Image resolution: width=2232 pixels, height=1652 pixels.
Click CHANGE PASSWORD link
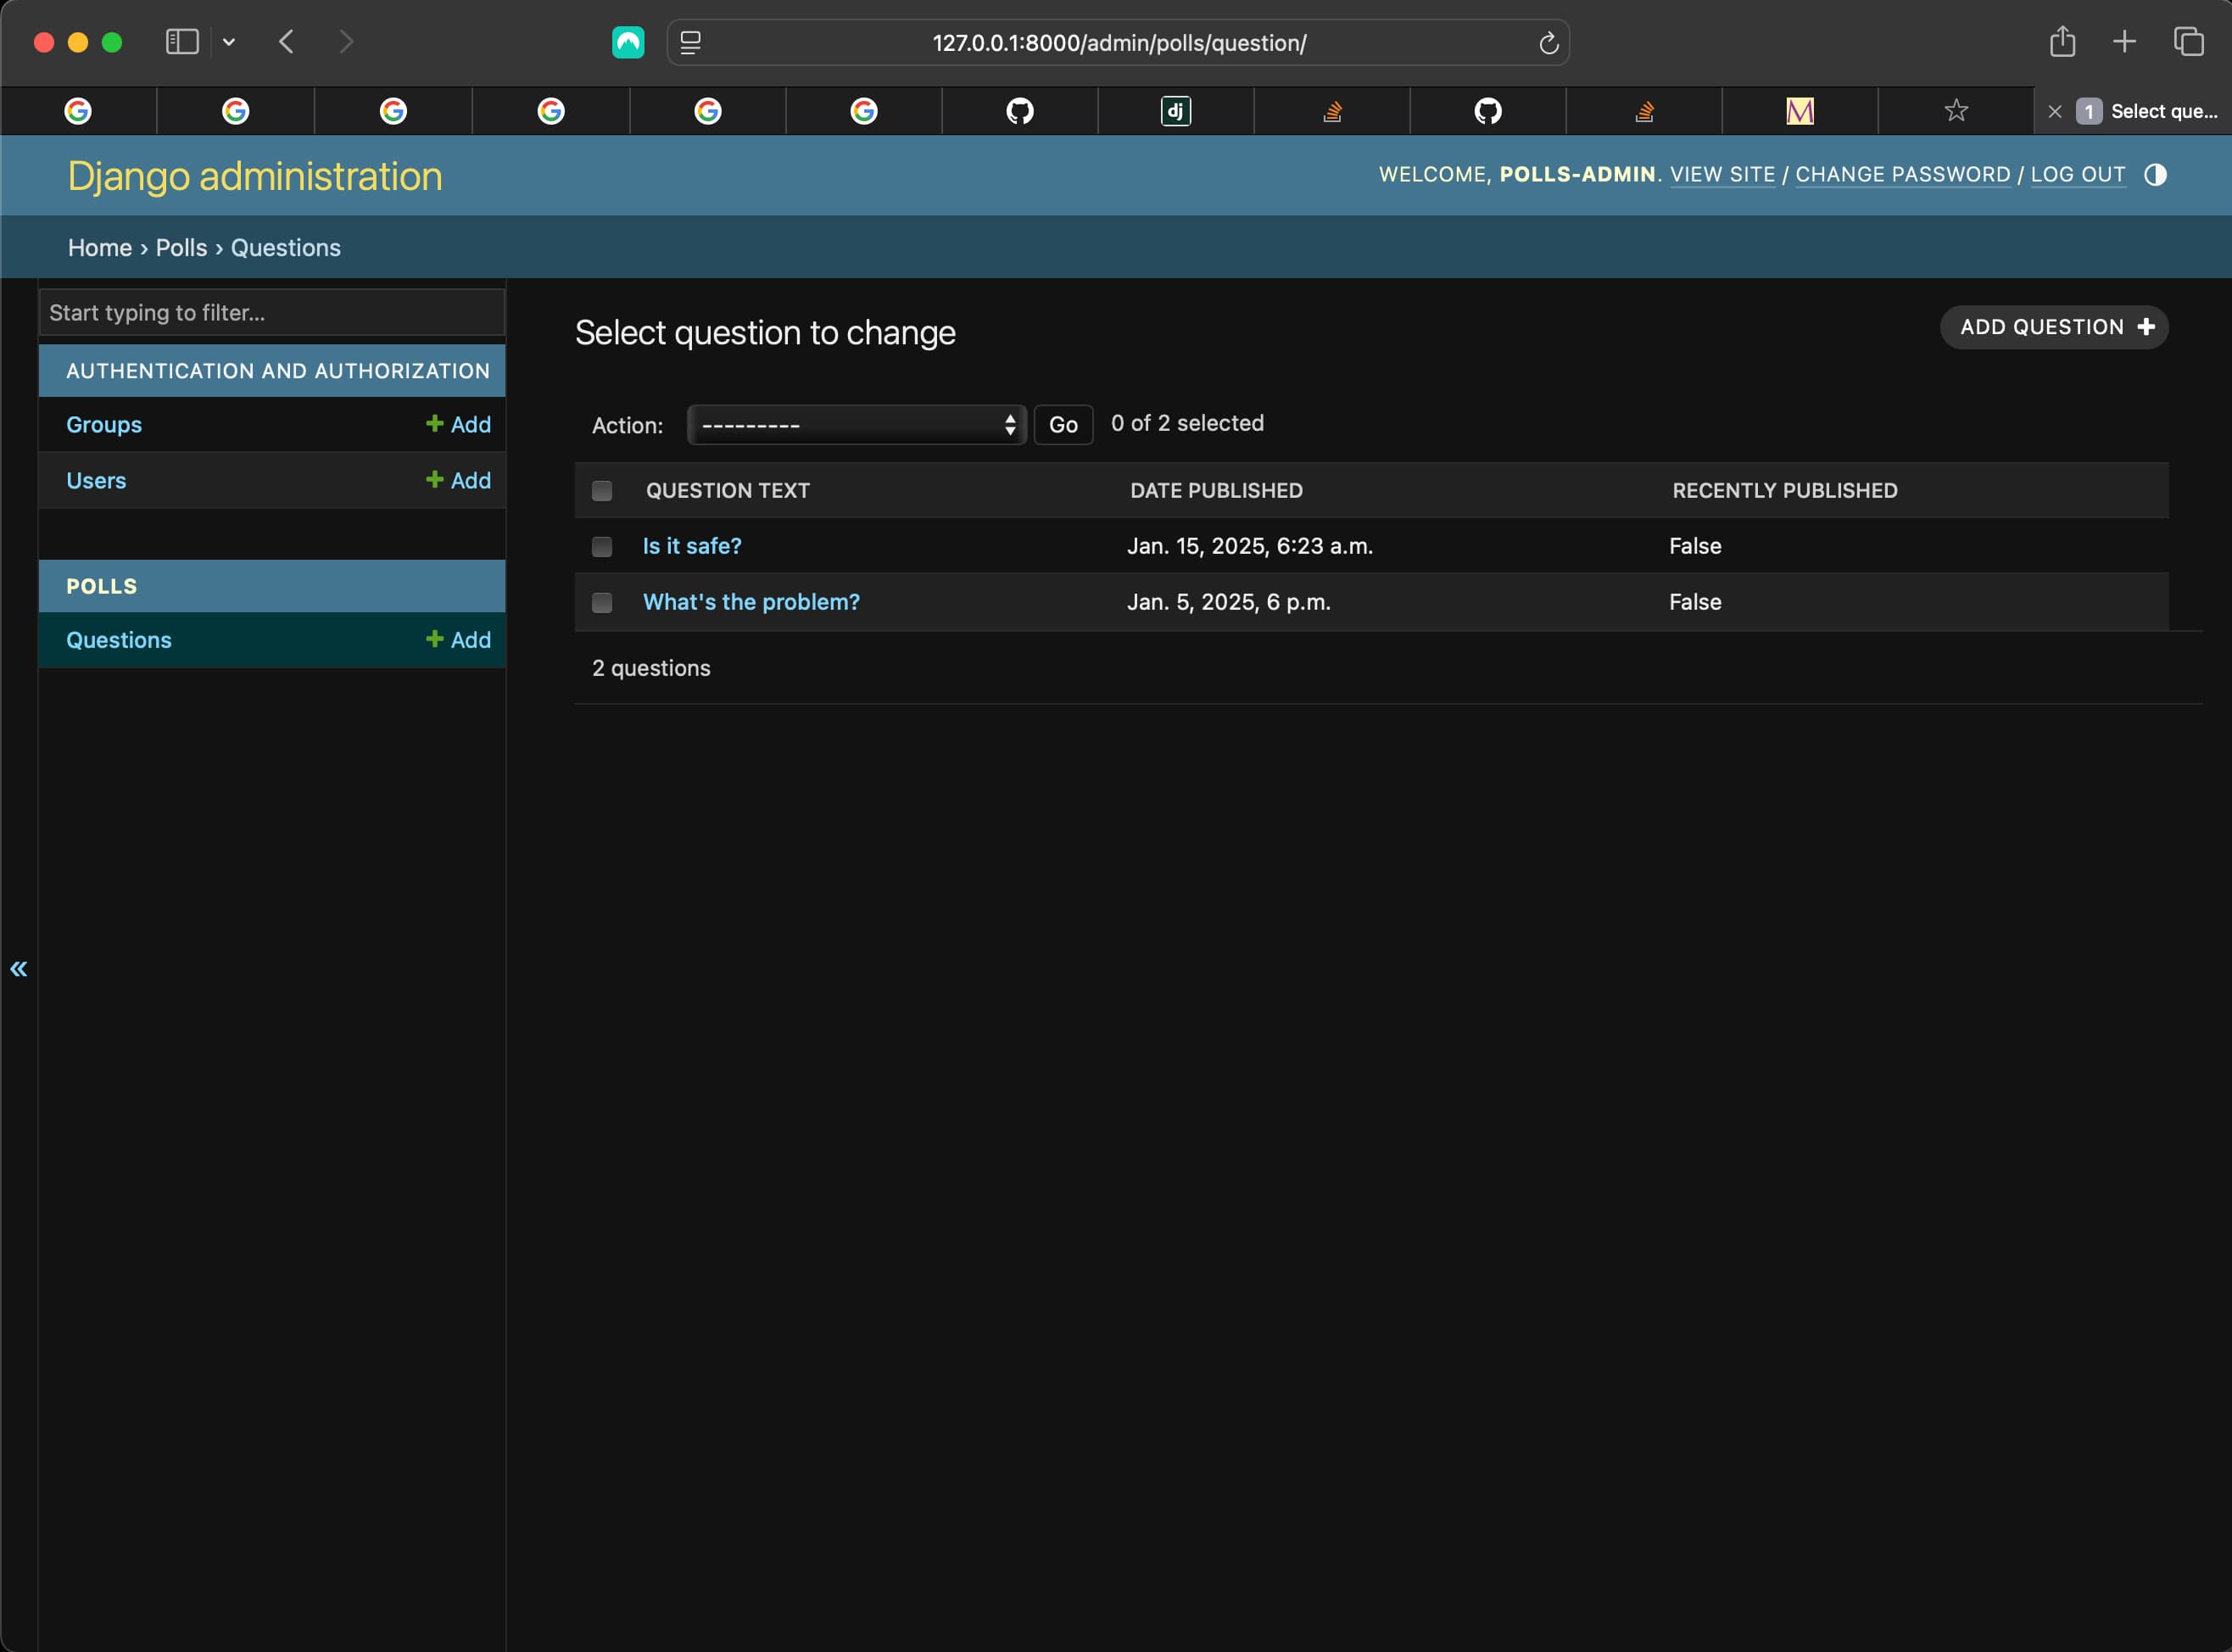(1903, 175)
